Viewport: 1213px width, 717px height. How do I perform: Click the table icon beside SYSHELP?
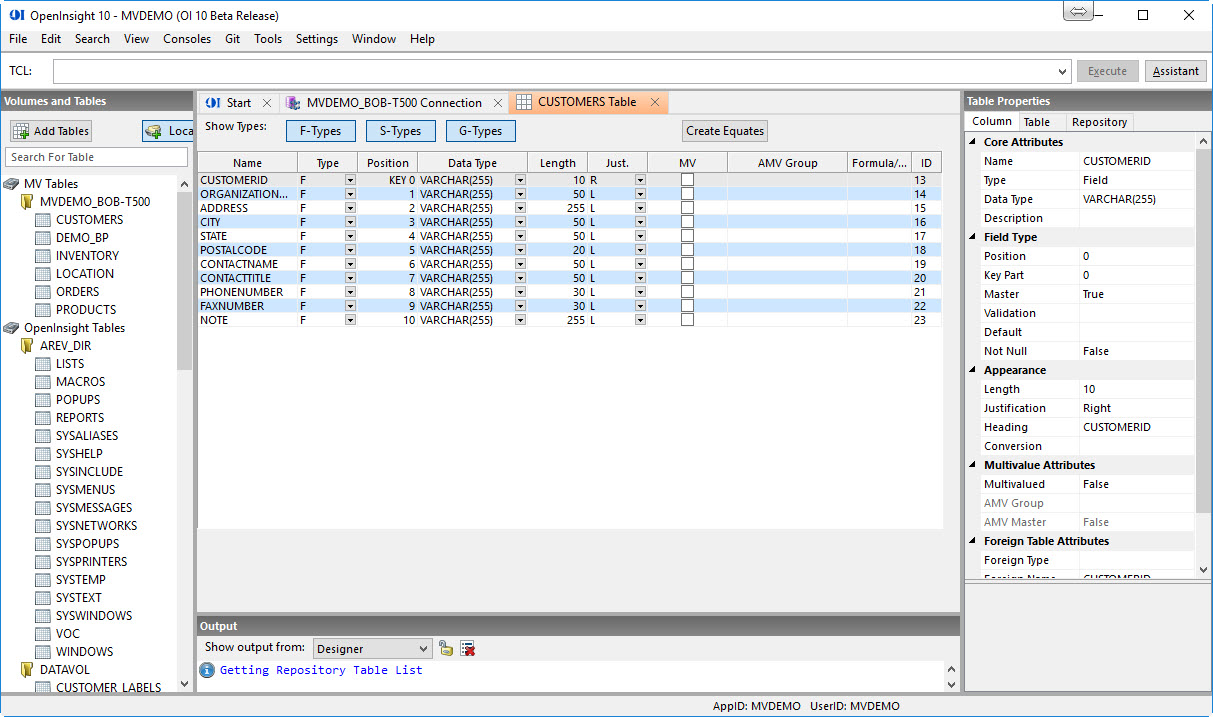(x=43, y=454)
